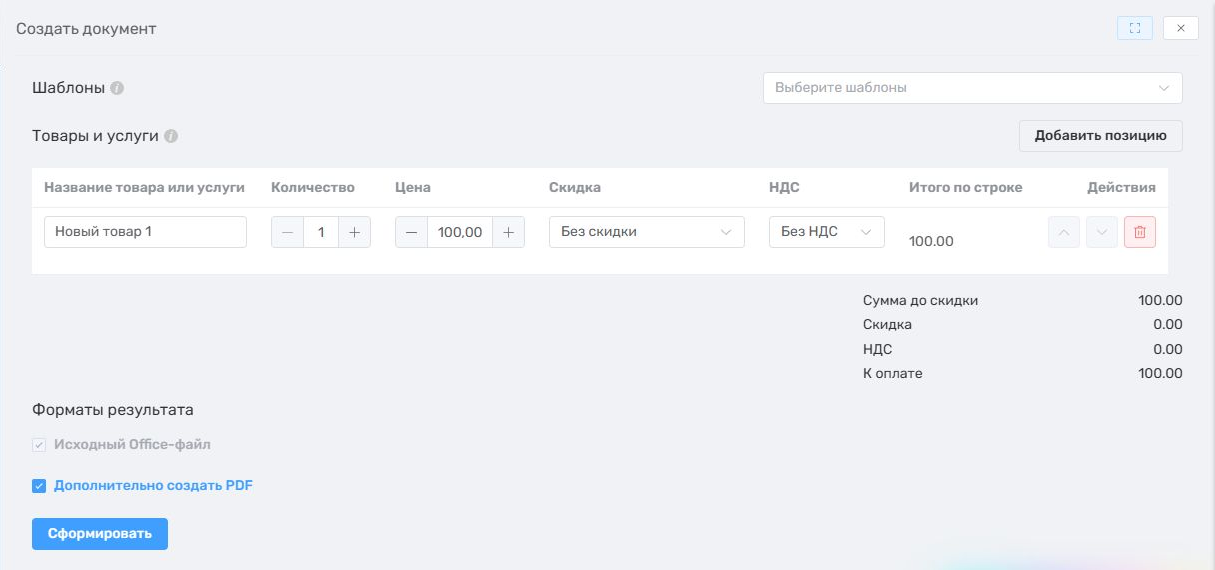Decrease price with the minus button
Viewport: 1215px width, 570px height.
[x=412, y=232]
